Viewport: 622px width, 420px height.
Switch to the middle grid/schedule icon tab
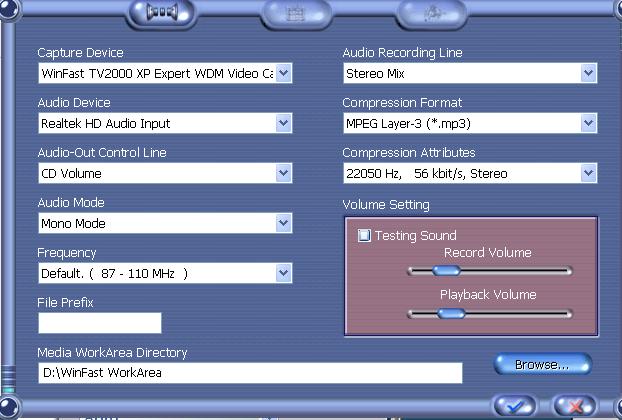(x=296, y=14)
